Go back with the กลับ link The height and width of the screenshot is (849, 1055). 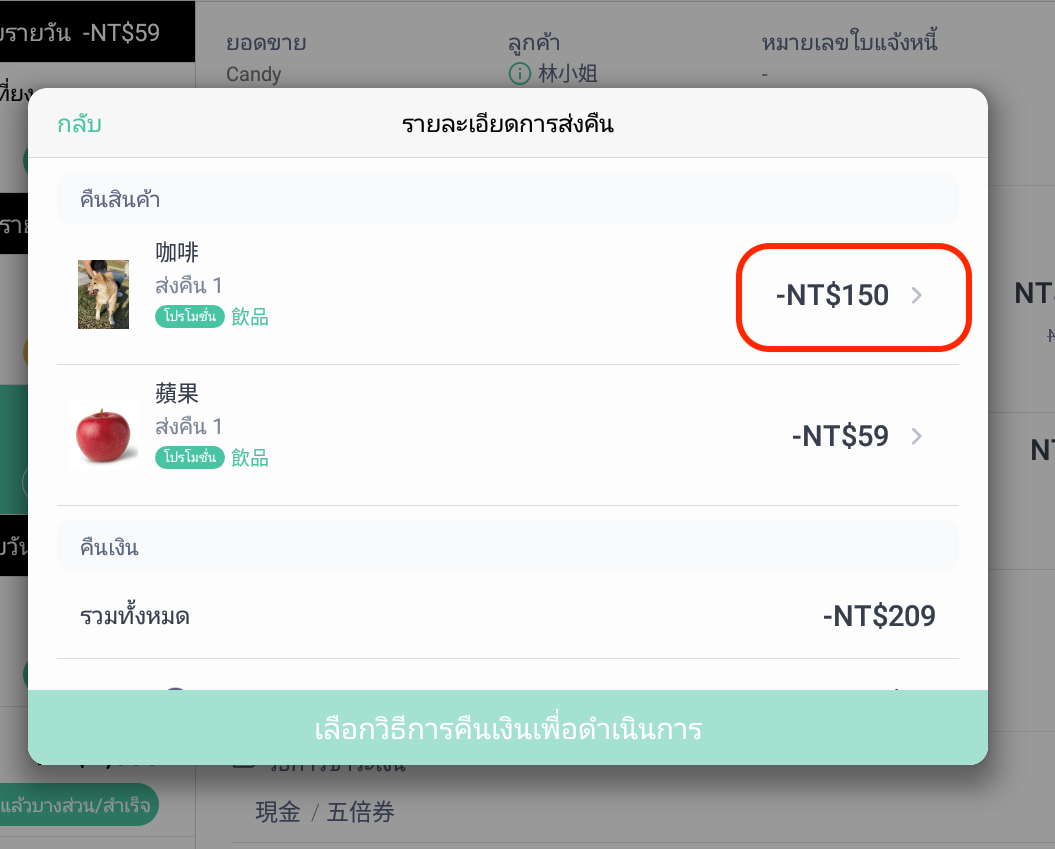tap(79, 124)
